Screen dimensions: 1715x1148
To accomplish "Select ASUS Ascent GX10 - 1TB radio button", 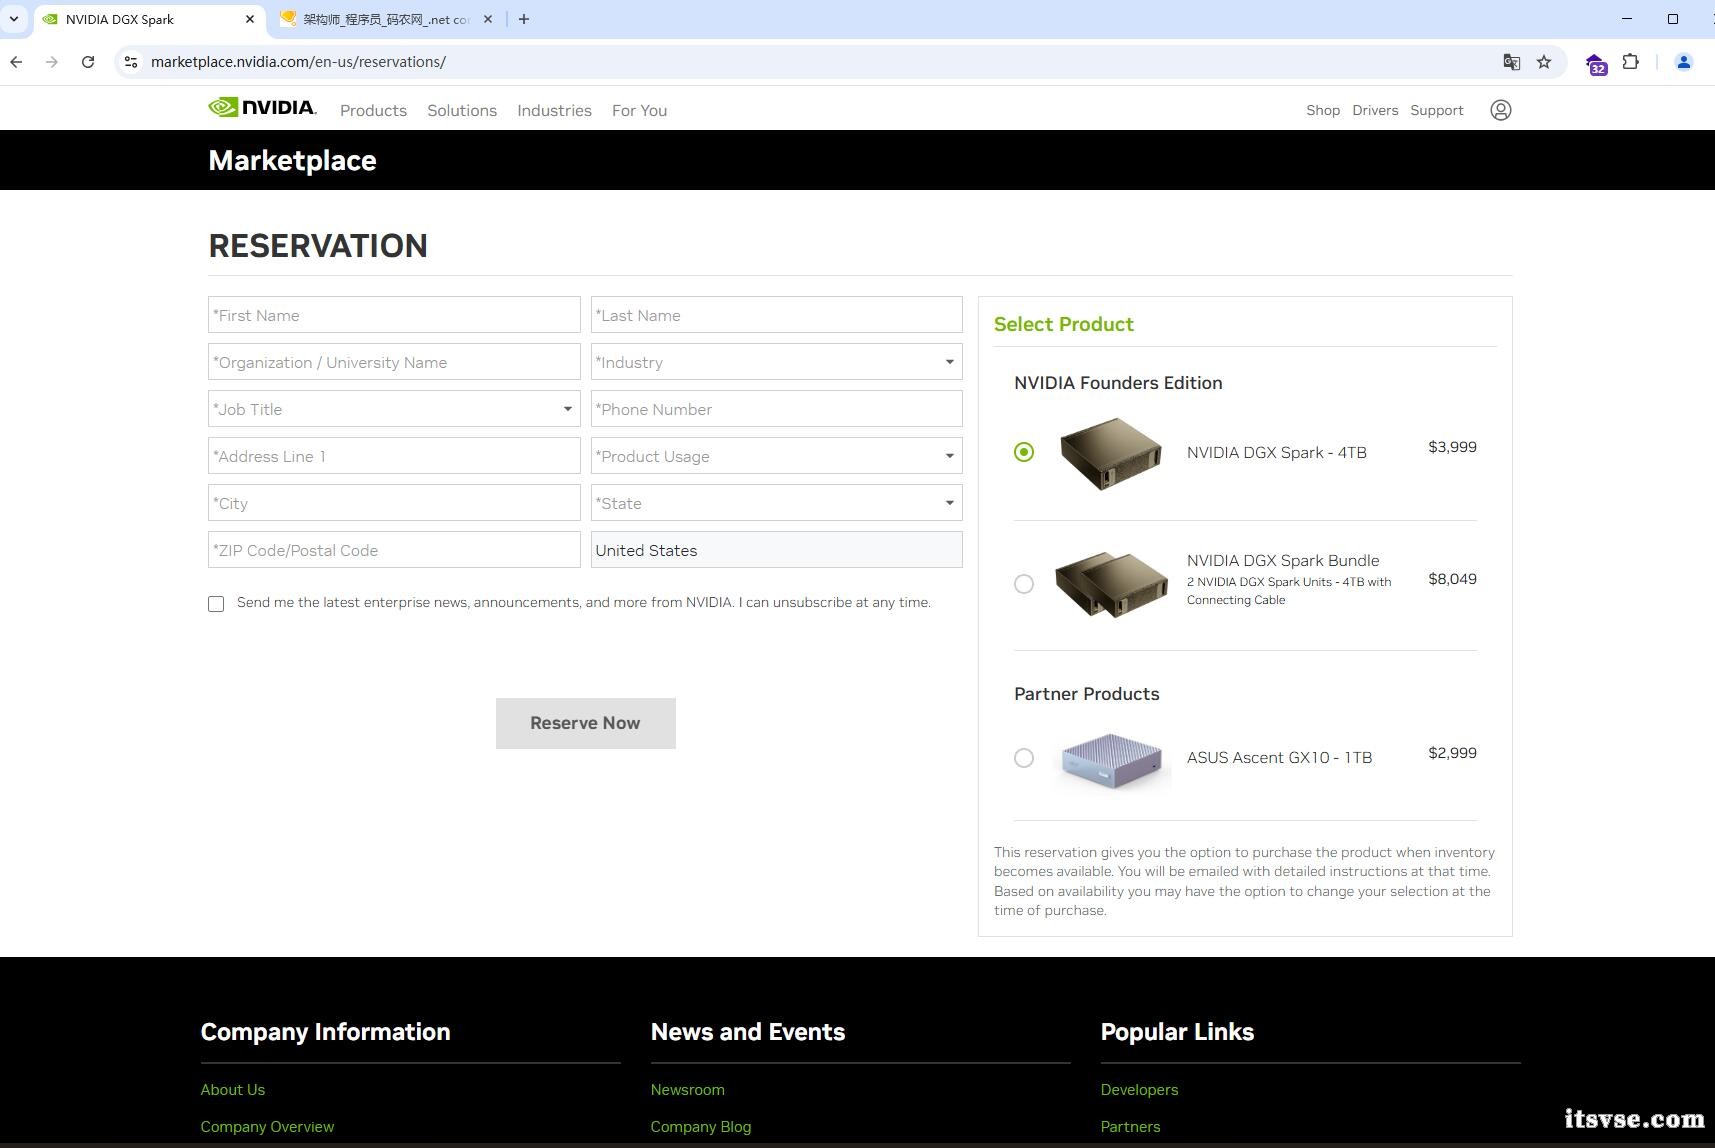I will 1024,758.
